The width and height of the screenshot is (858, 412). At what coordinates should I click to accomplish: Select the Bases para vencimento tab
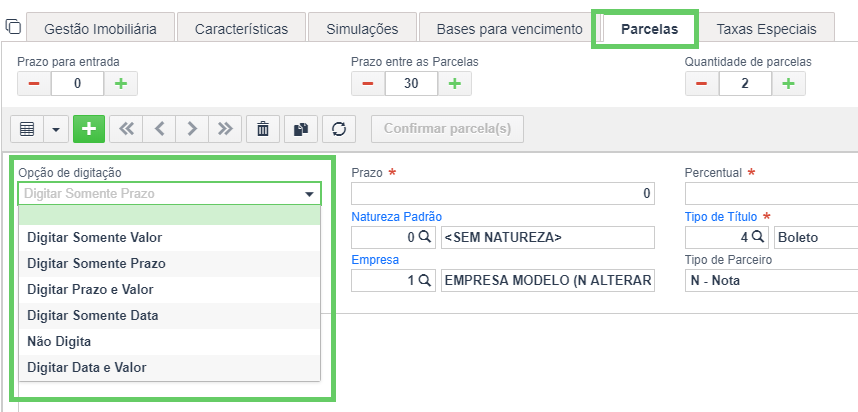coord(509,29)
